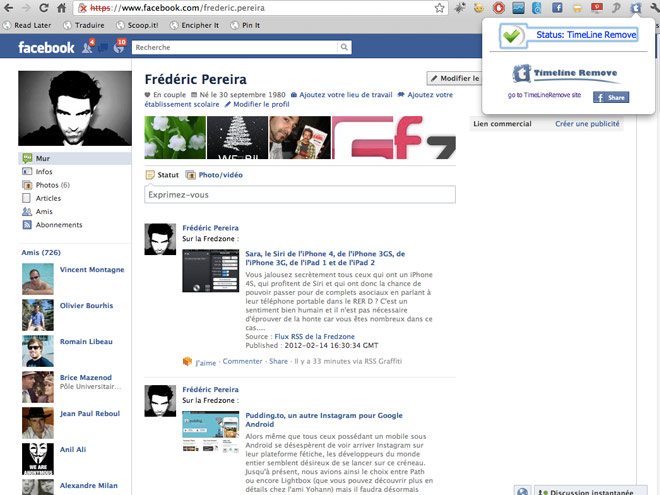
Task: Click the Timeline Remove extension toolbar icon
Action: (x=636, y=8)
